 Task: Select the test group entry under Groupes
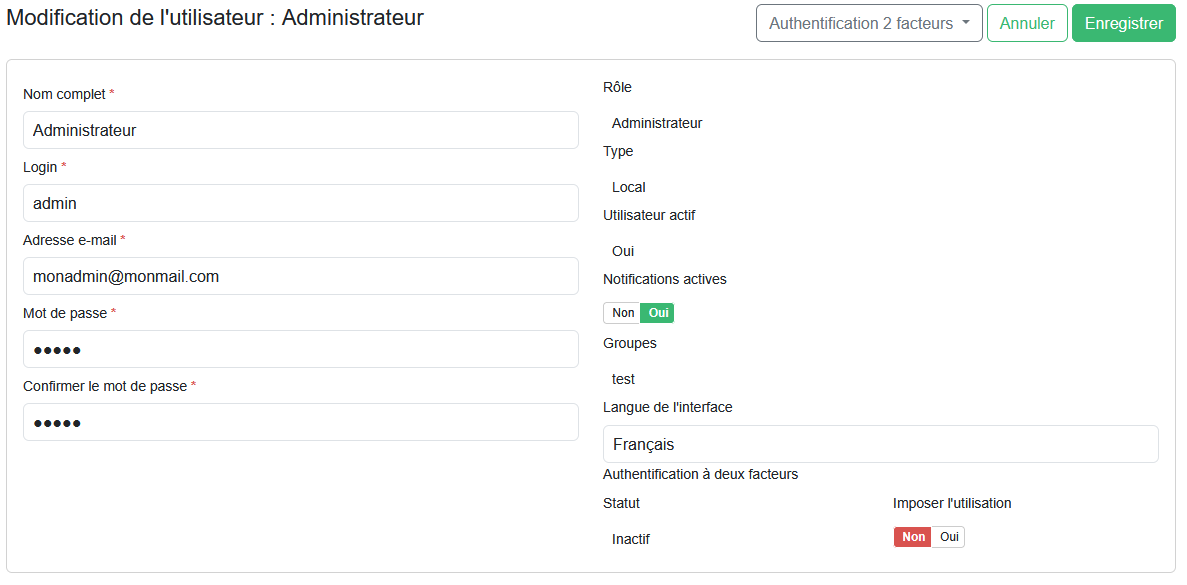pyautogui.click(x=623, y=379)
